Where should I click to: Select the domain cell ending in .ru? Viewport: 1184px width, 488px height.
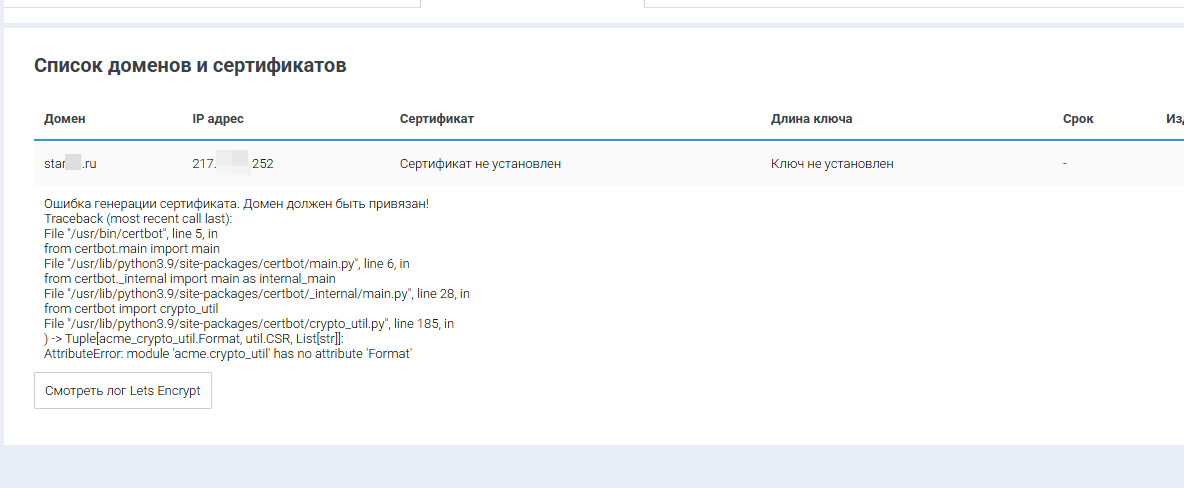click(x=70, y=164)
